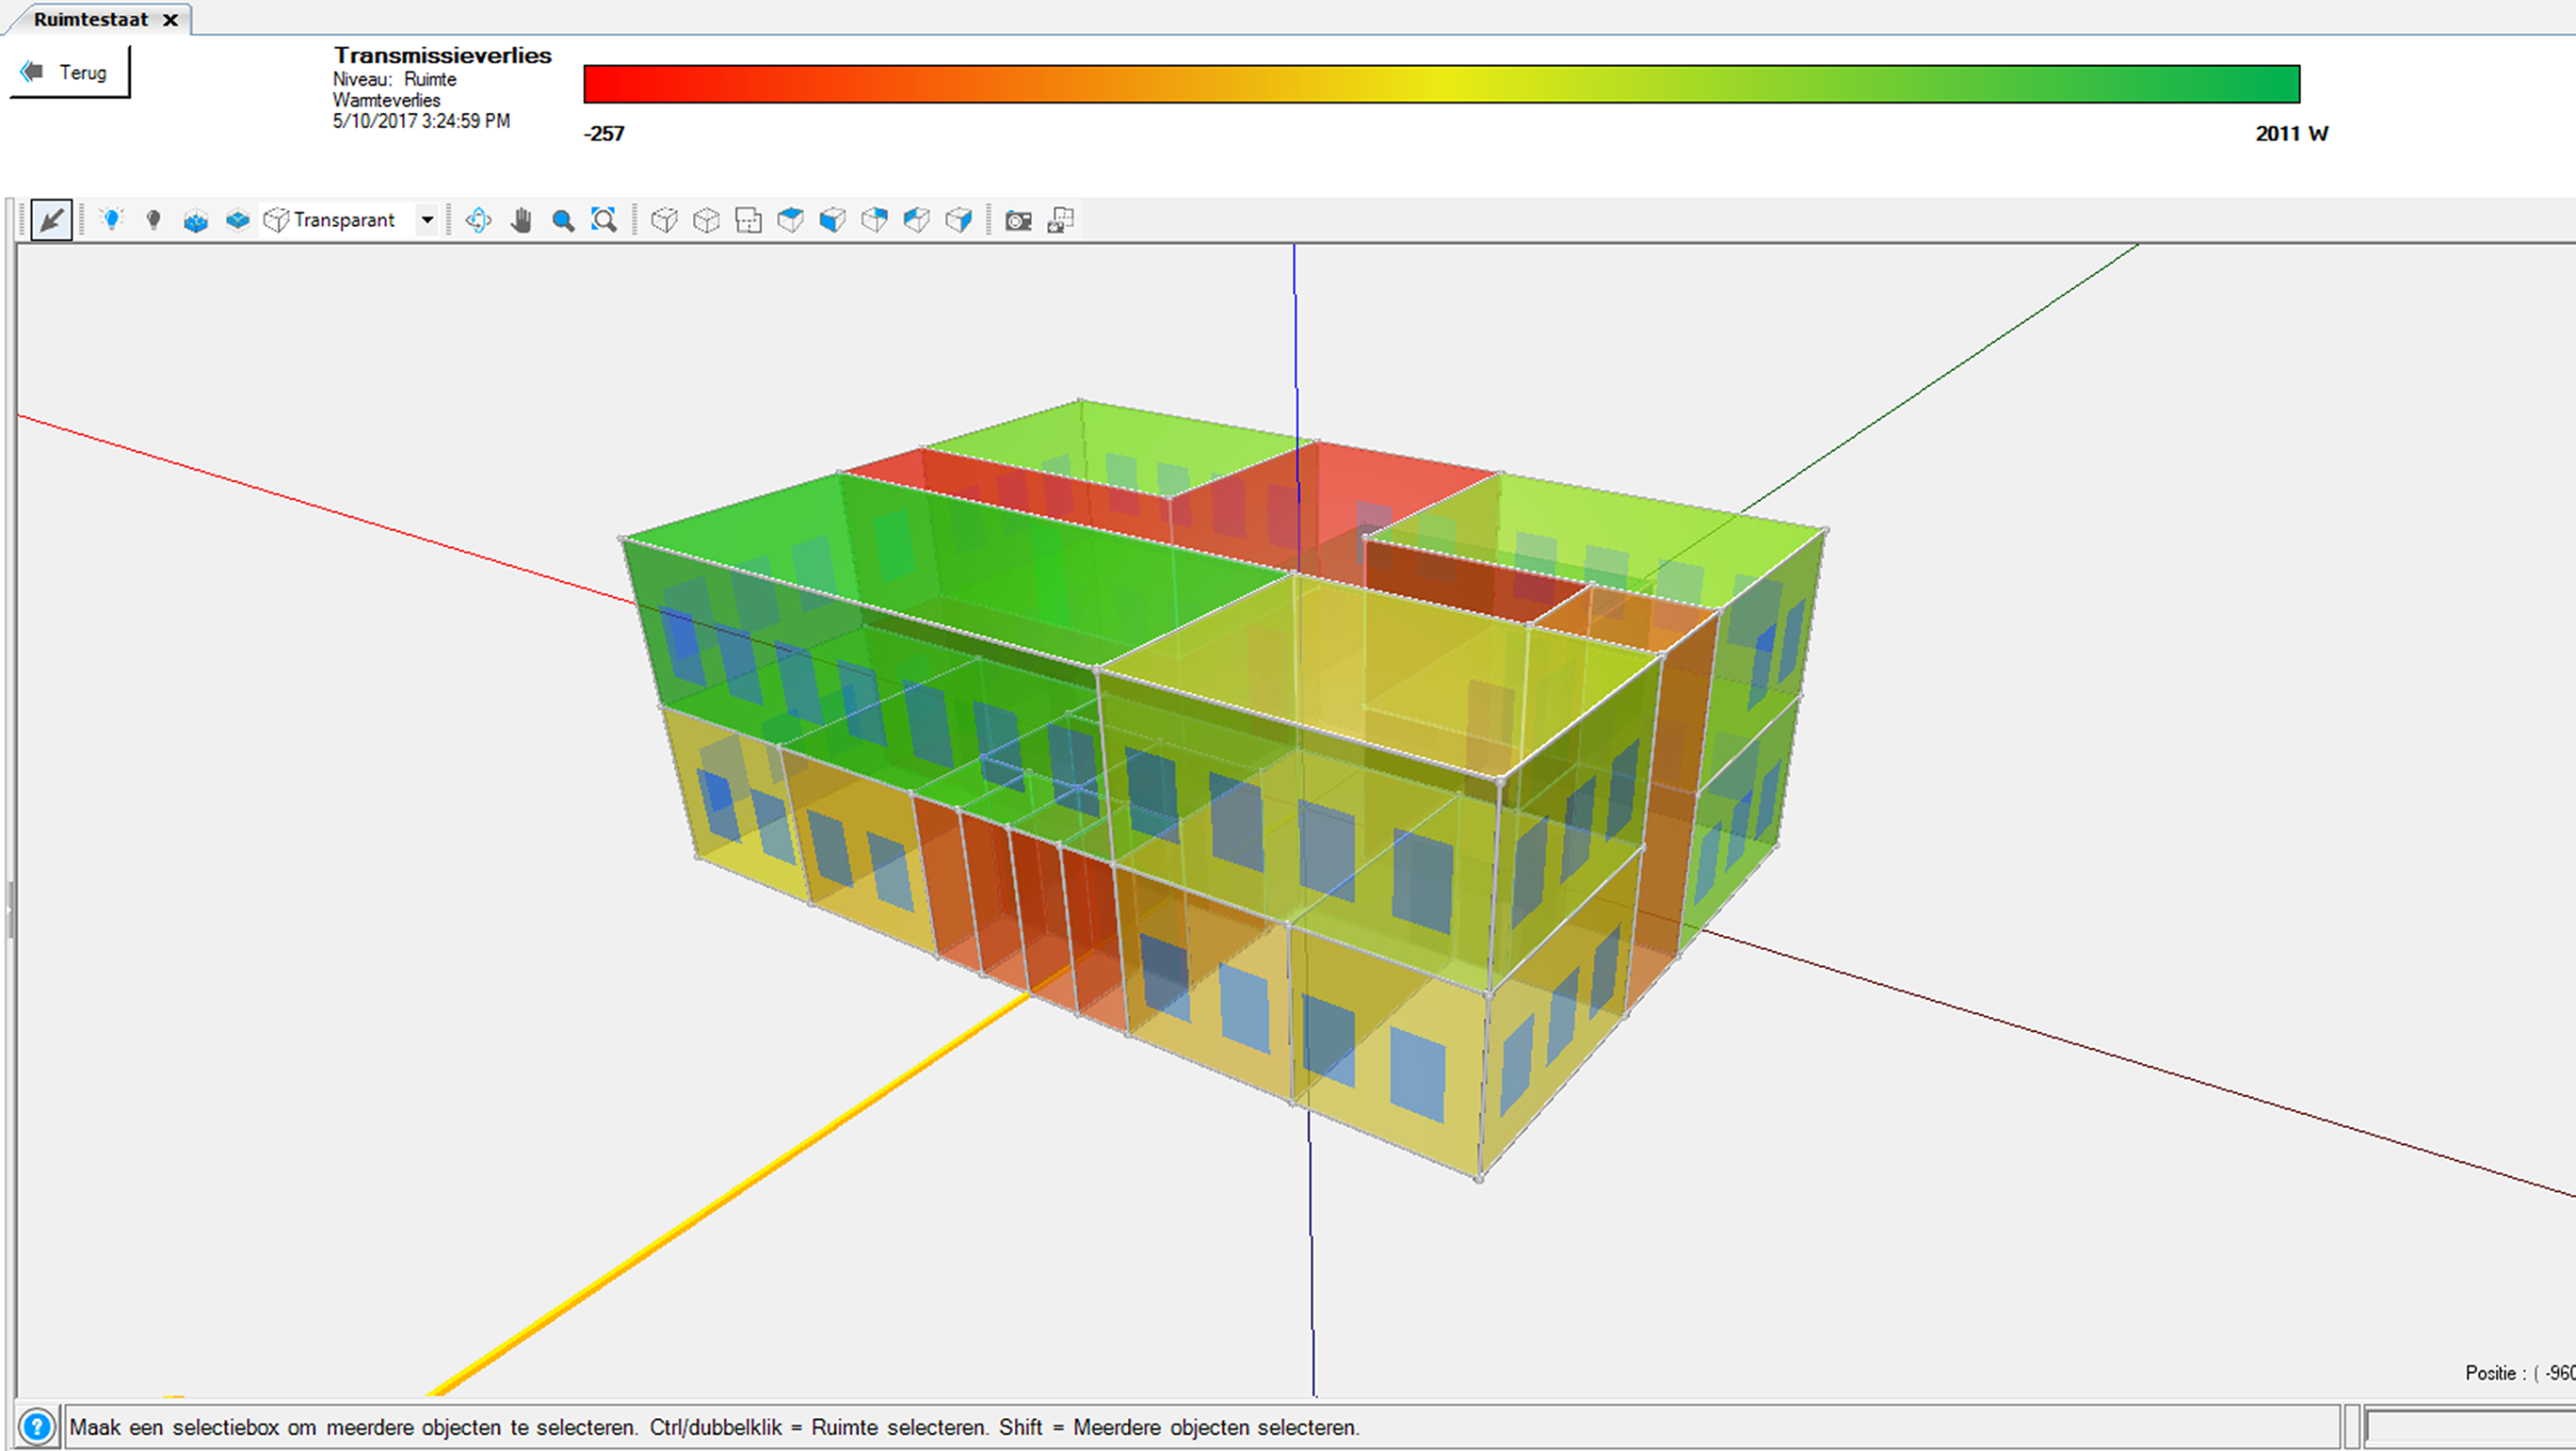The image size is (2576, 1451).
Task: Click the flat blue layer icon
Action: coord(237,220)
